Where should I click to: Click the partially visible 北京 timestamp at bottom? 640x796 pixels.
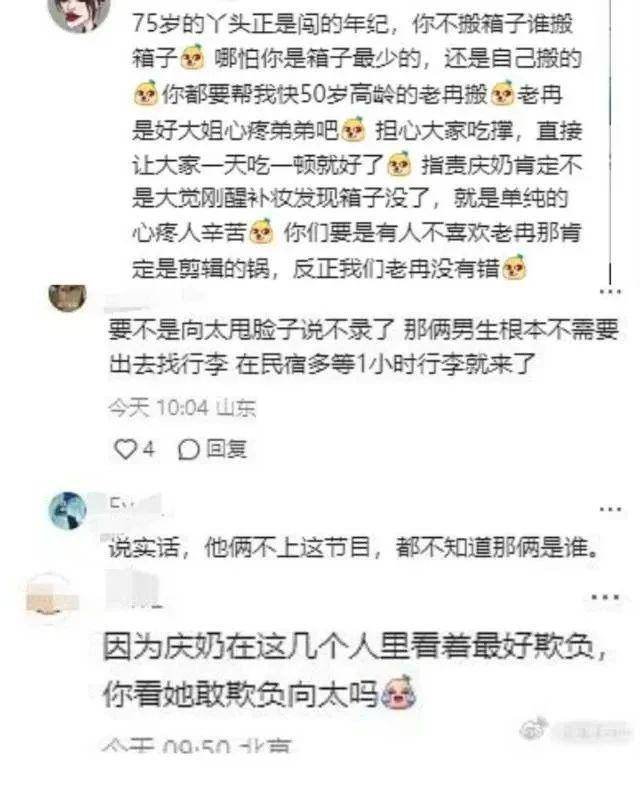click(x=196, y=746)
